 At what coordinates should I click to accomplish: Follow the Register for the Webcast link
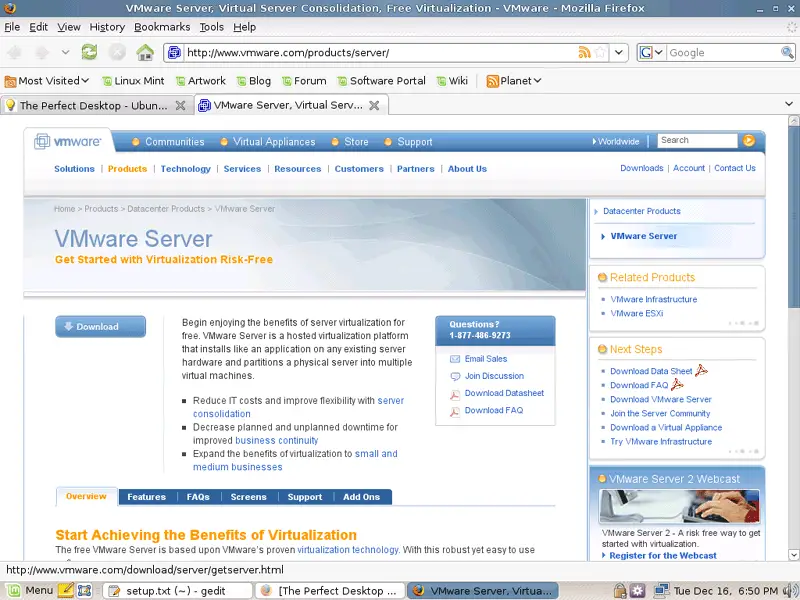[x=663, y=555]
